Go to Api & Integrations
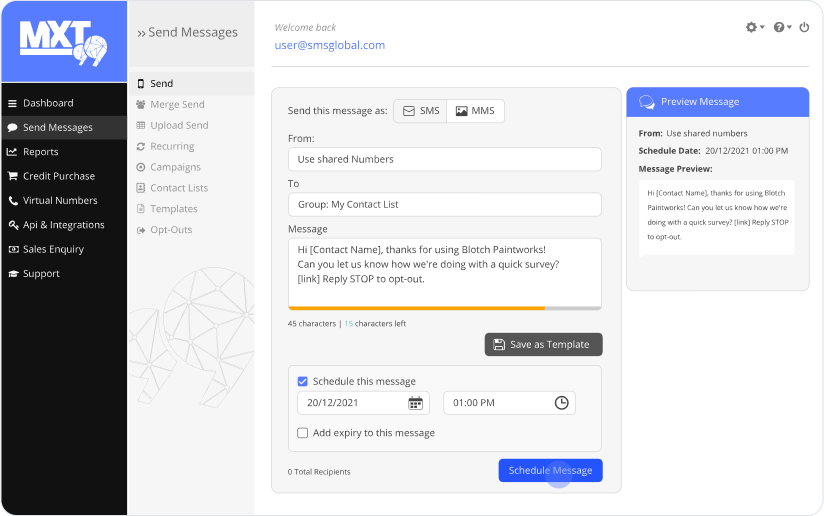Screen dimensions: 824x516 pyautogui.click(x=63, y=225)
